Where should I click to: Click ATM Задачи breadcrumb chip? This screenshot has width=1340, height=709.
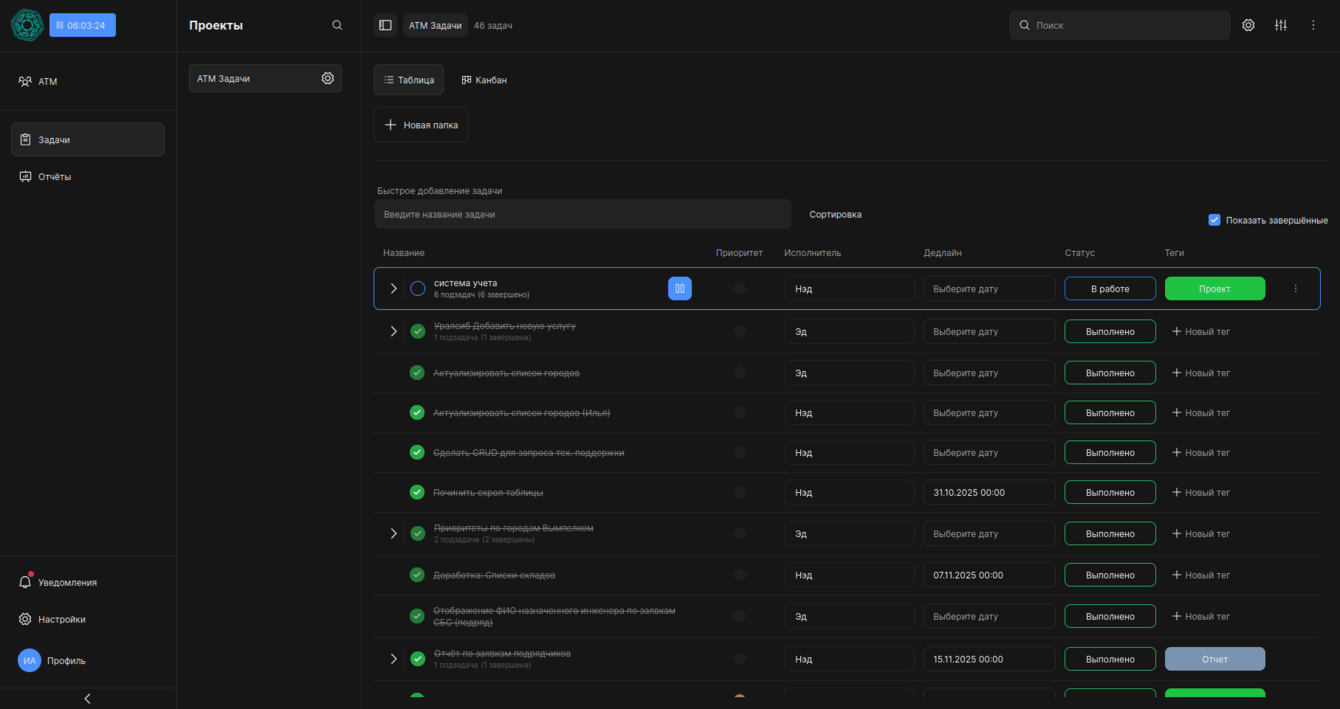tap(435, 25)
